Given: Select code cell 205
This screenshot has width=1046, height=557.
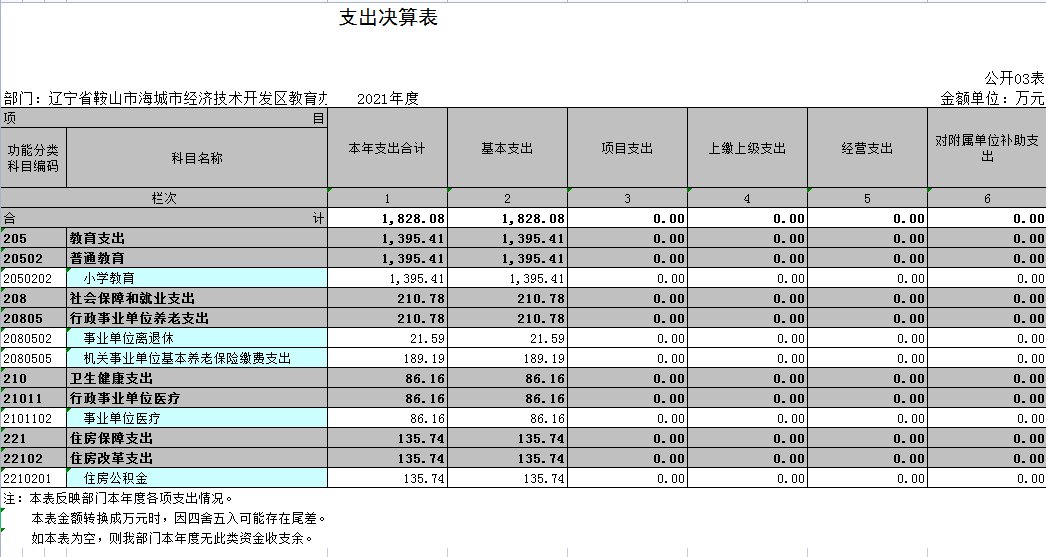Looking at the screenshot, I should [x=33, y=238].
